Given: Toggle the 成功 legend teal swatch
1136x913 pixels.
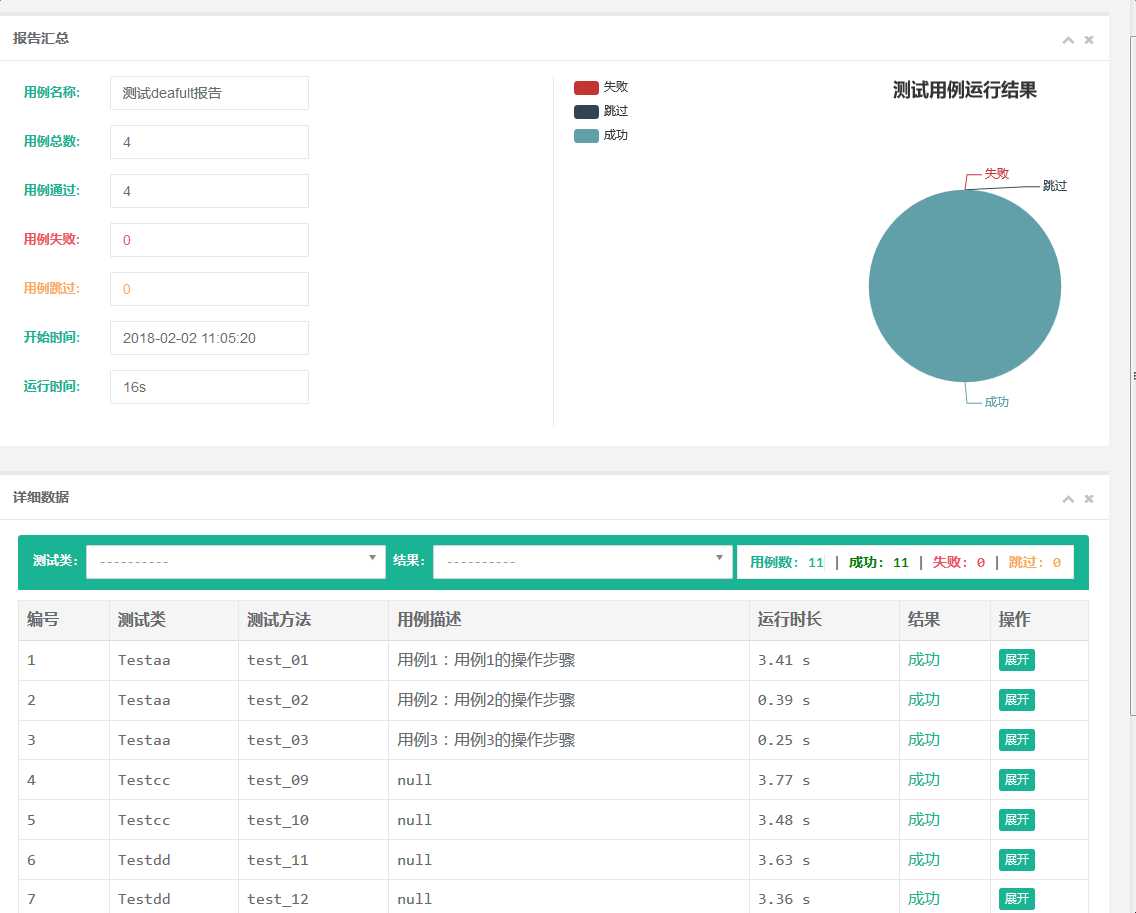Looking at the screenshot, I should pos(586,136).
